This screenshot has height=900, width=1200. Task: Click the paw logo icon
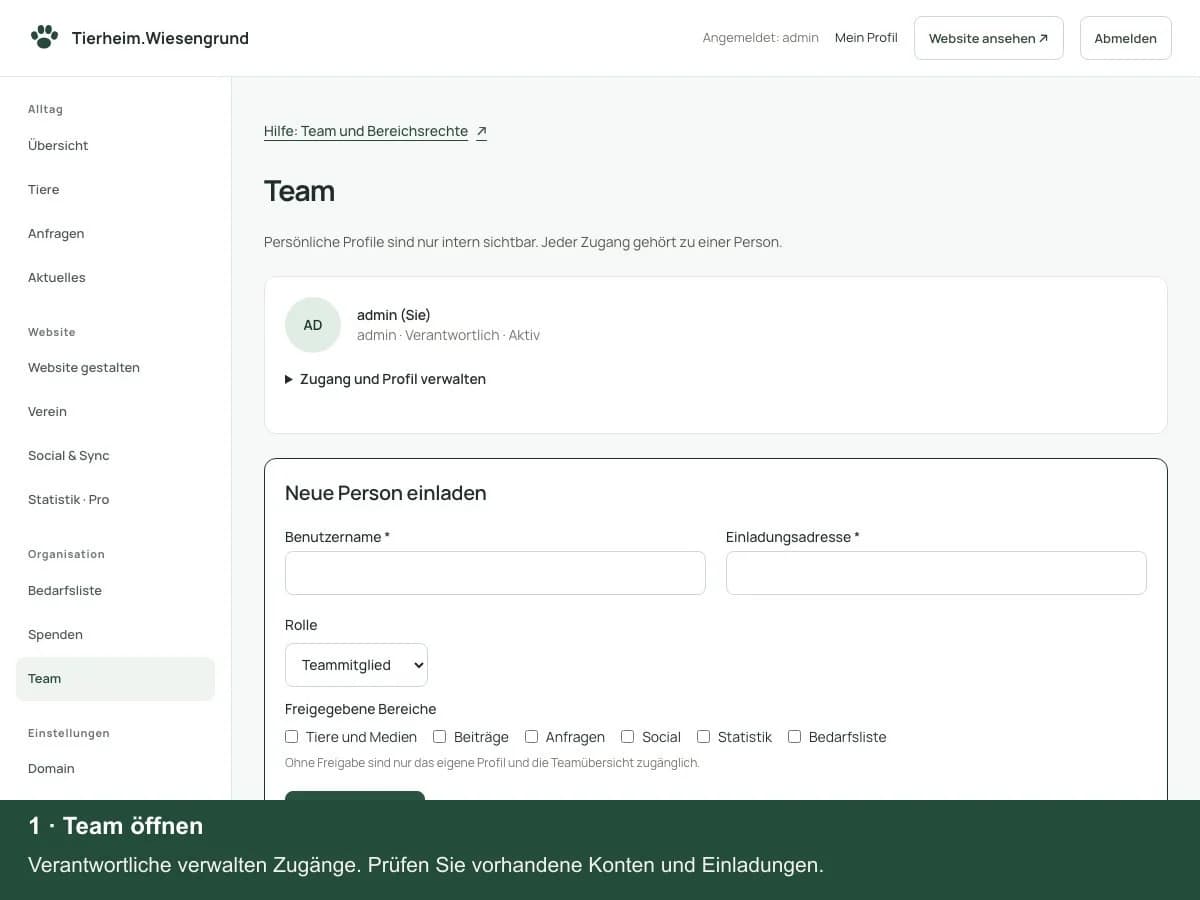coord(44,37)
